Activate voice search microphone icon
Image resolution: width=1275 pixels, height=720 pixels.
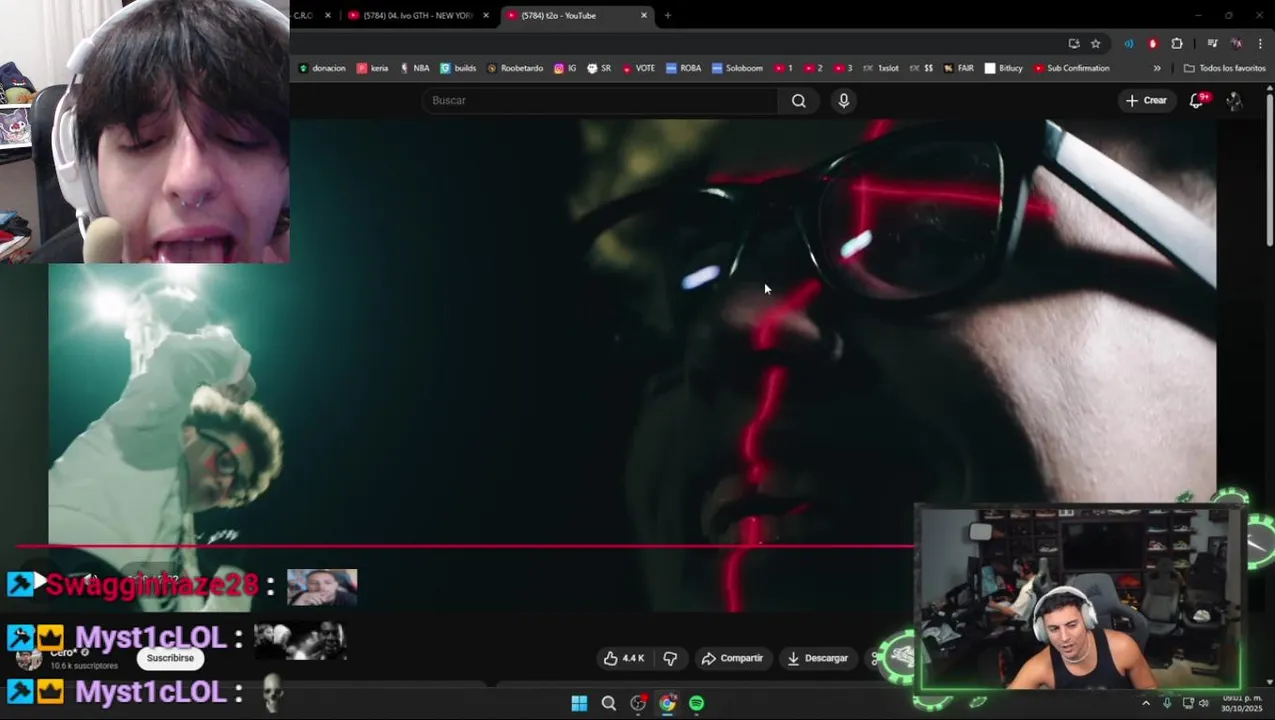843,100
